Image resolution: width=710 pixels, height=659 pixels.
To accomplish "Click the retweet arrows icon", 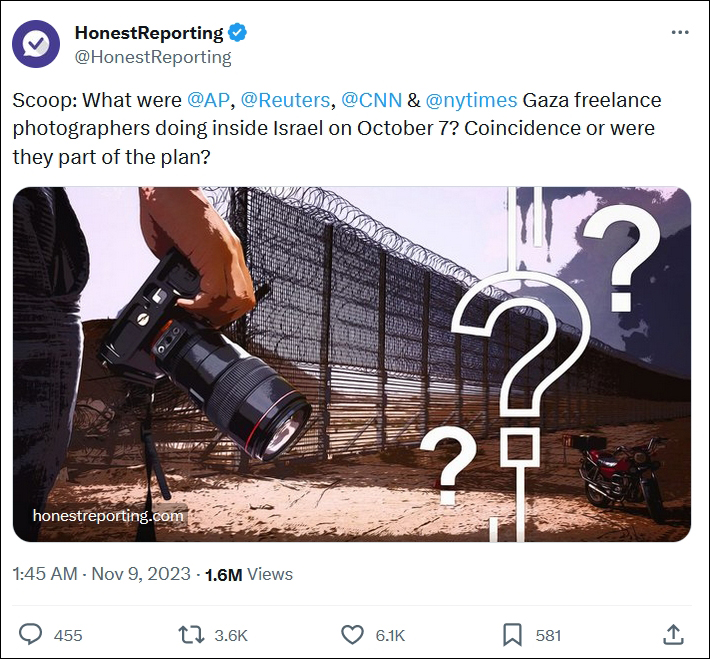I will (191, 635).
